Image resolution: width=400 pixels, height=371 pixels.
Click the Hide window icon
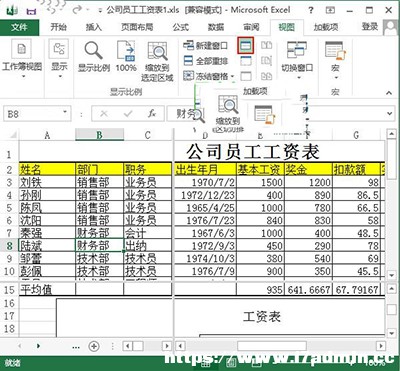point(246,61)
